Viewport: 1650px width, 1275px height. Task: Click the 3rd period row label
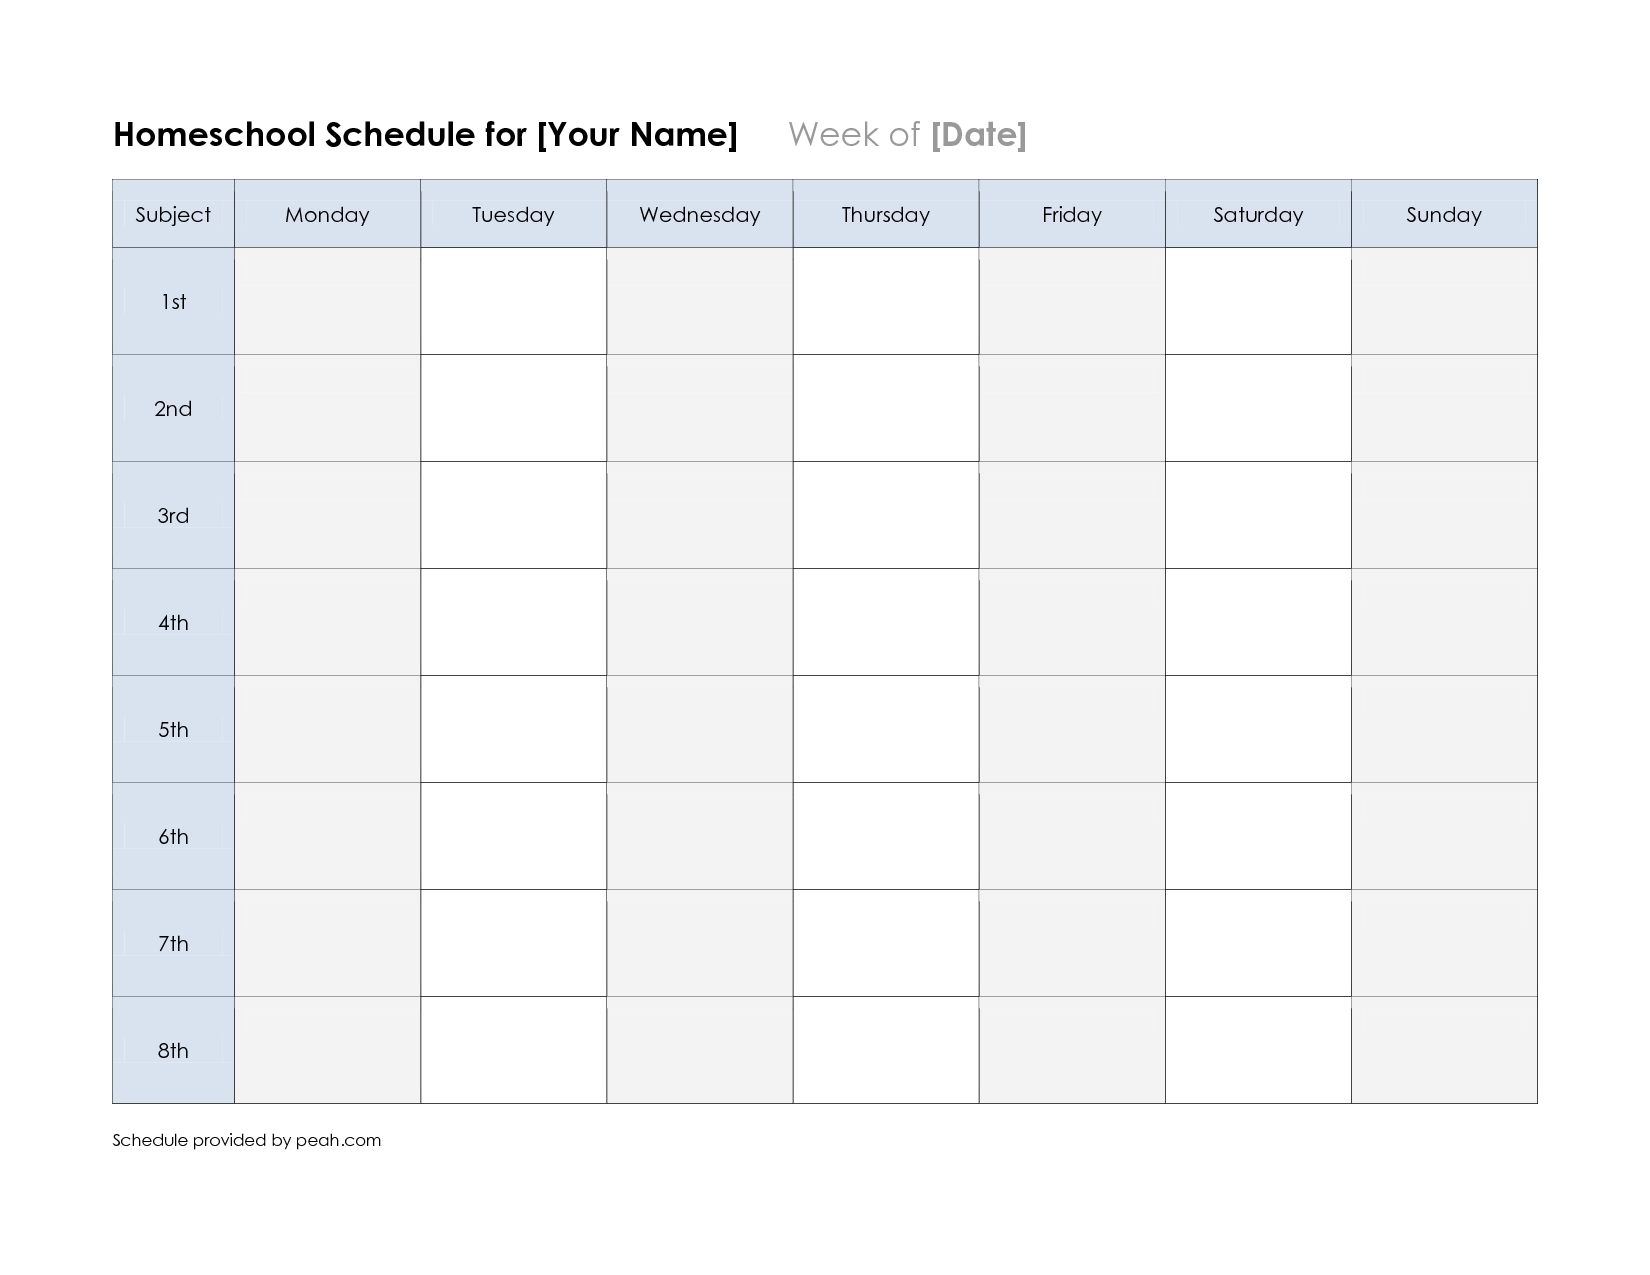click(x=173, y=515)
